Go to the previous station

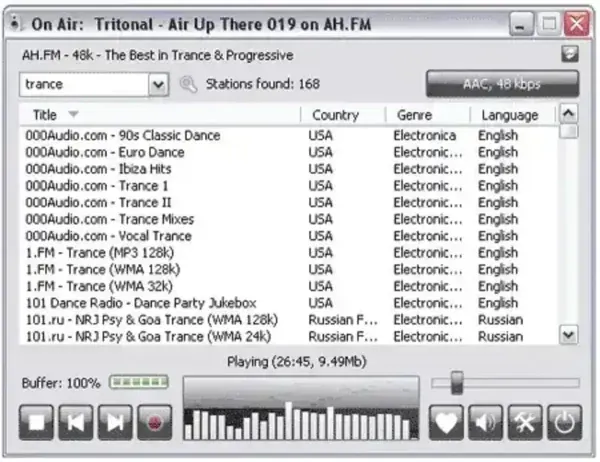pos(76,422)
